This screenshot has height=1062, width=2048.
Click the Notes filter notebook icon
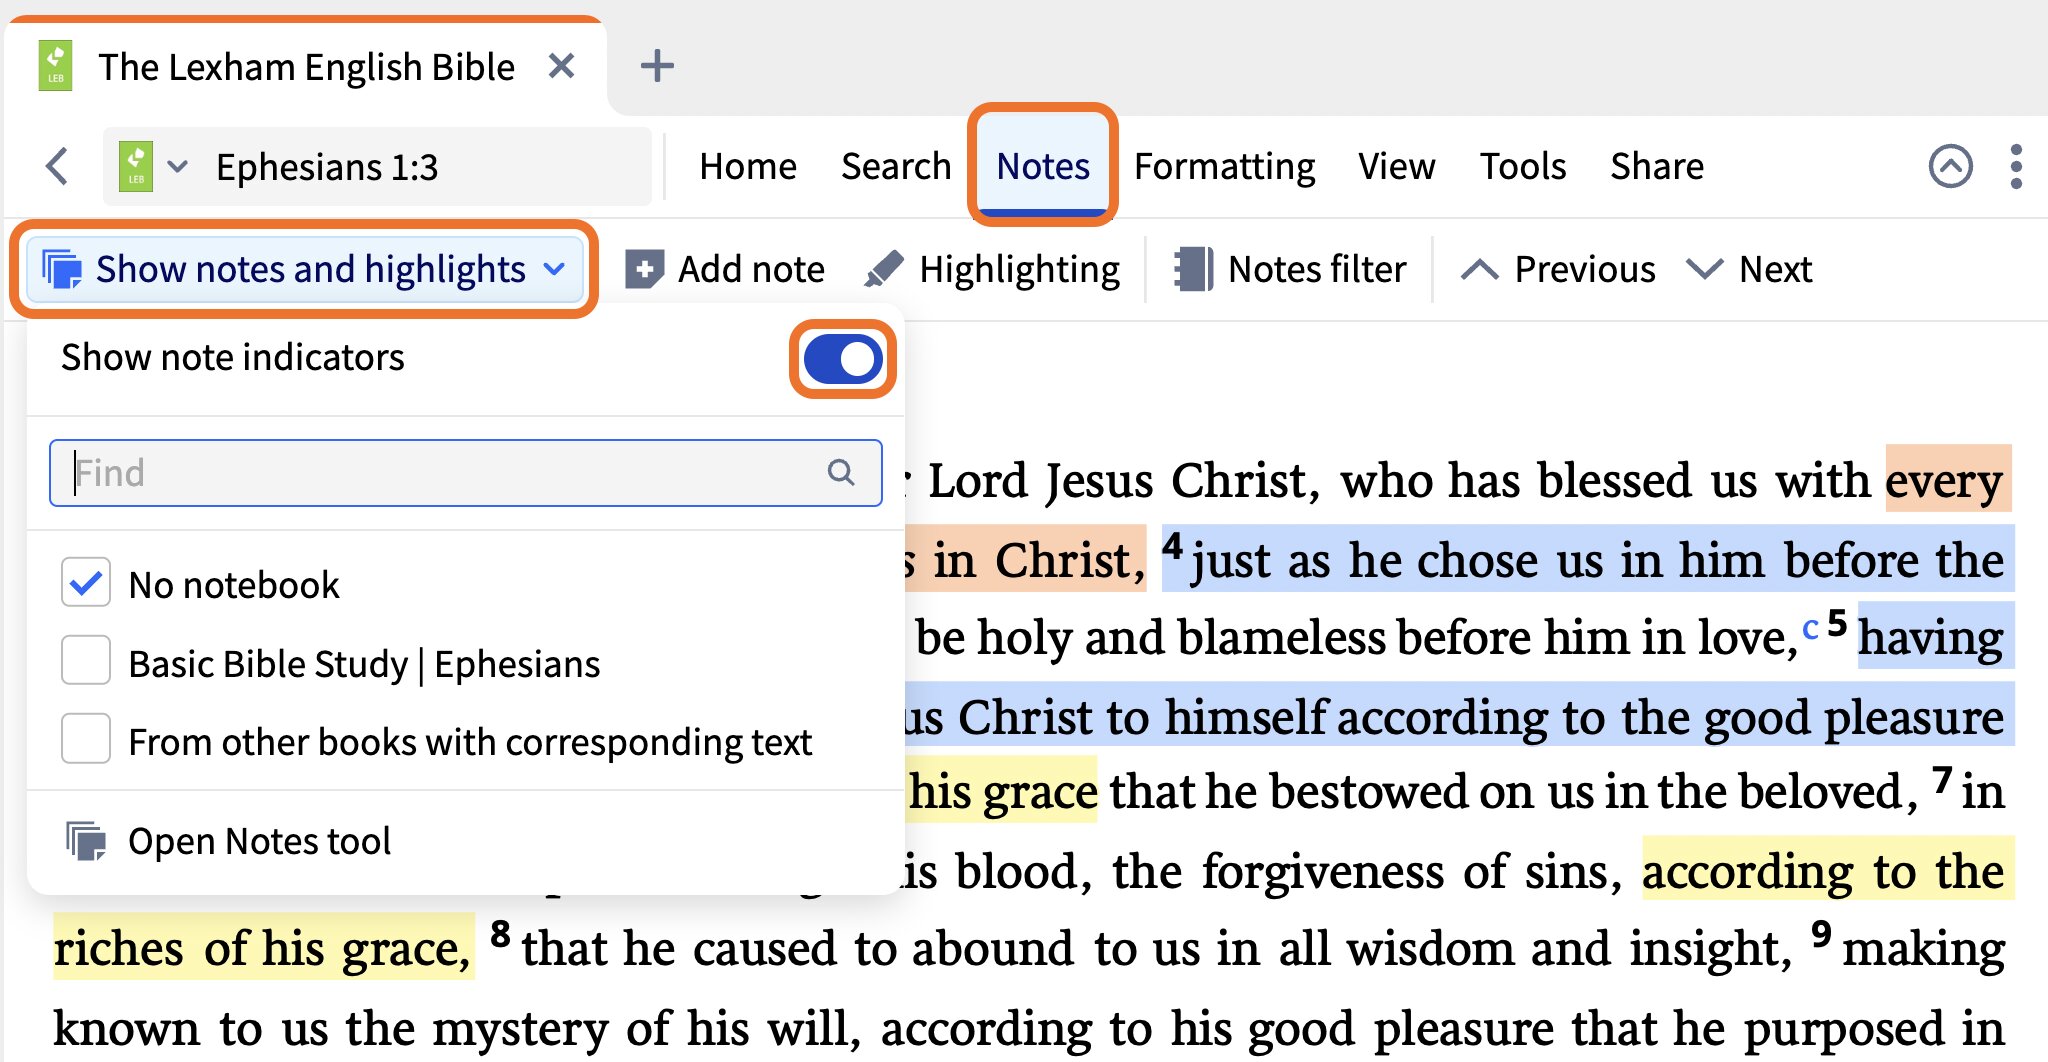click(1194, 269)
